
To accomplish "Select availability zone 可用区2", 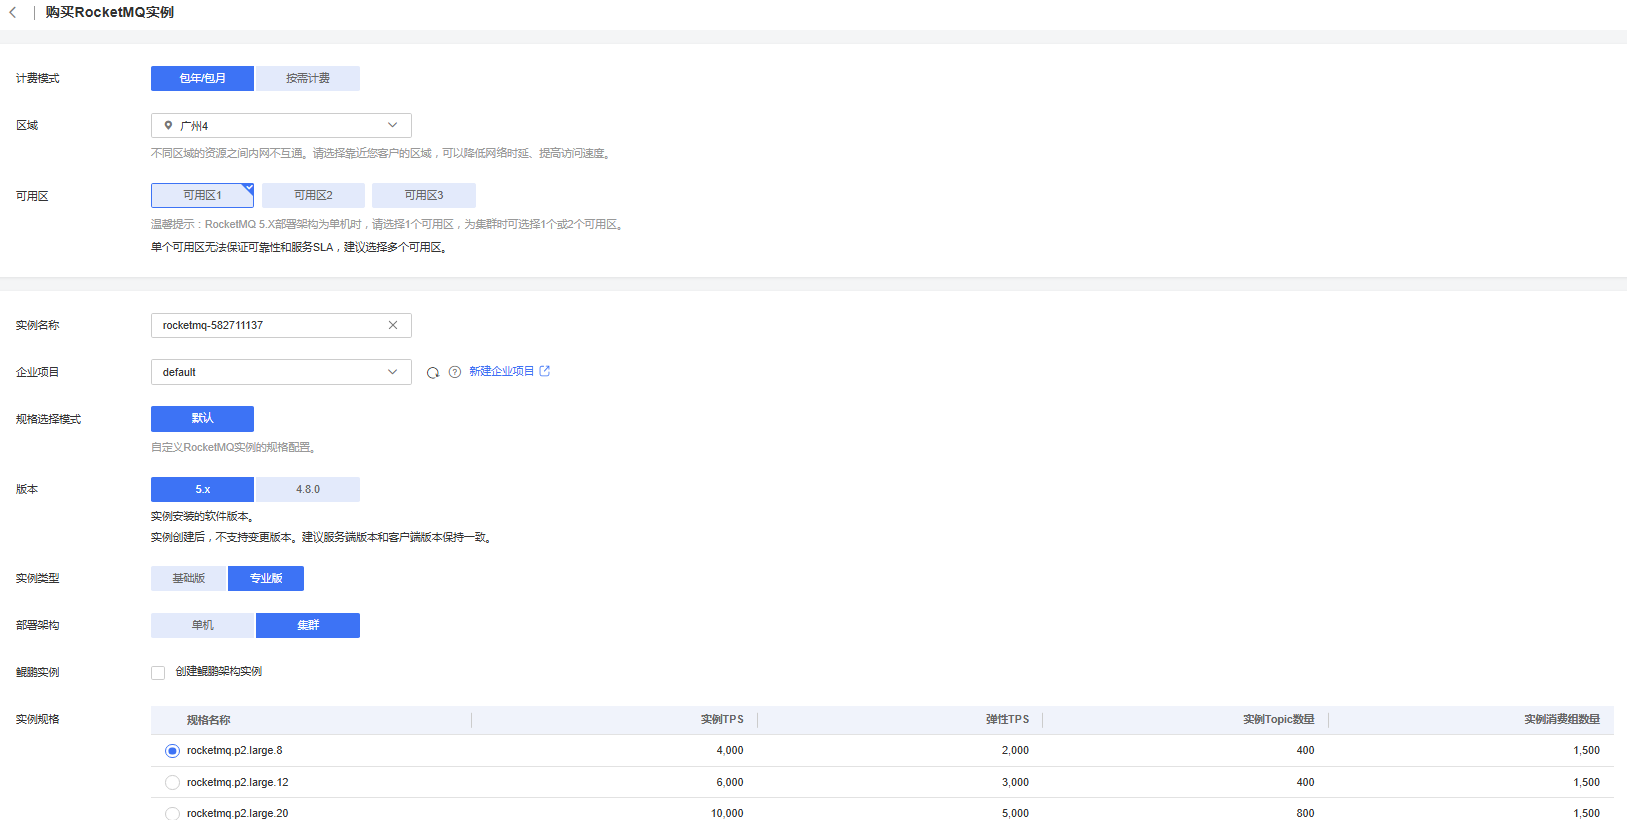I will coord(313,195).
